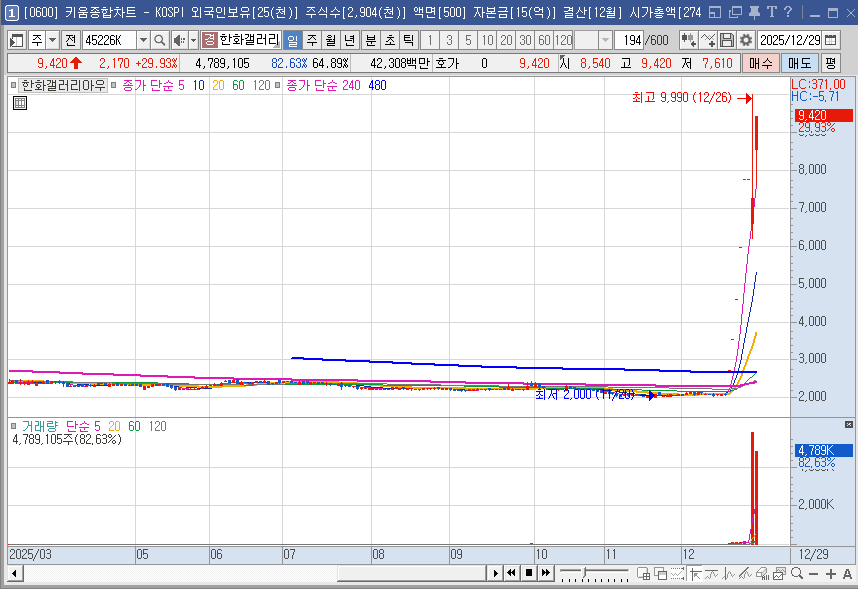Open the stock code 45226K dropdown
The width and height of the screenshot is (858, 589).
[x=143, y=40]
